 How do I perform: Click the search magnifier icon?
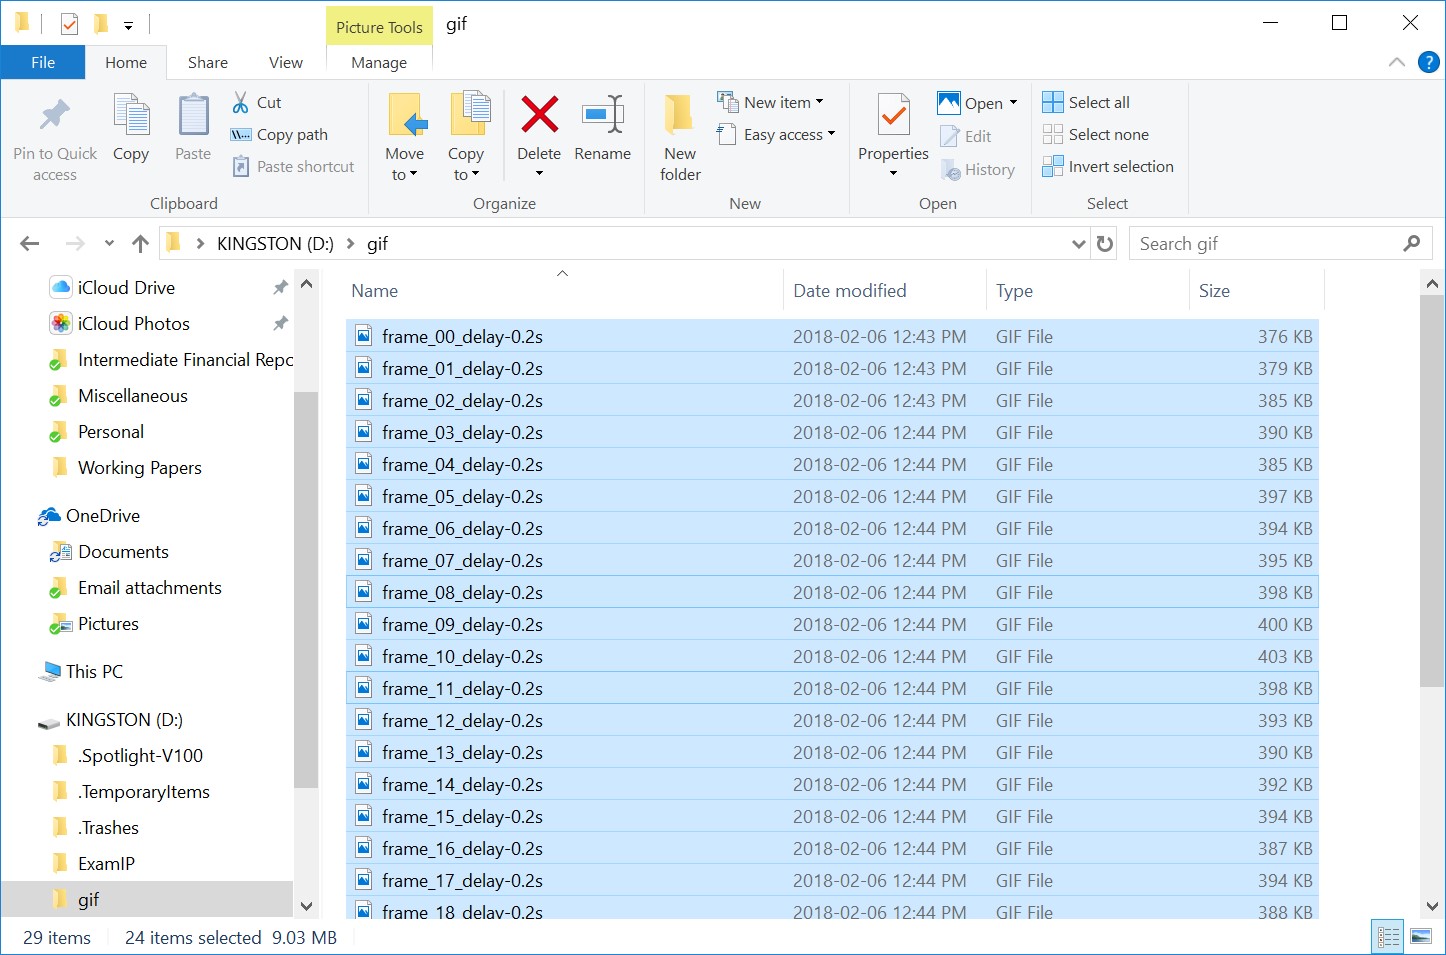point(1411,243)
